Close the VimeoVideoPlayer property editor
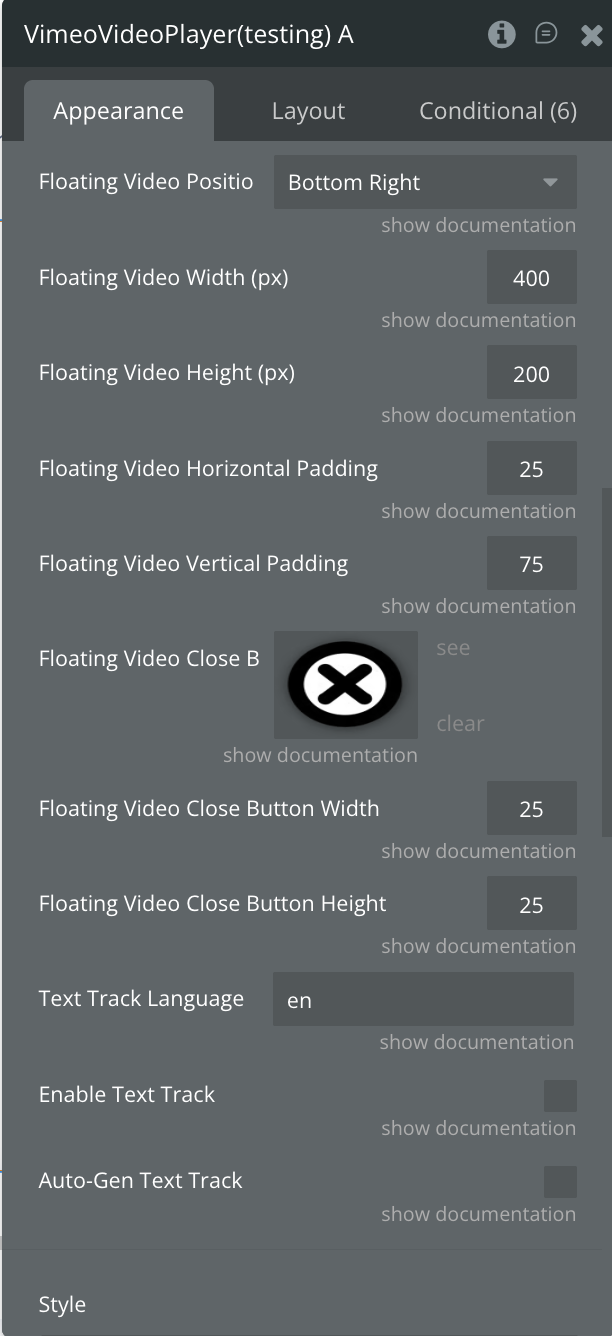The image size is (612, 1336). click(x=591, y=36)
